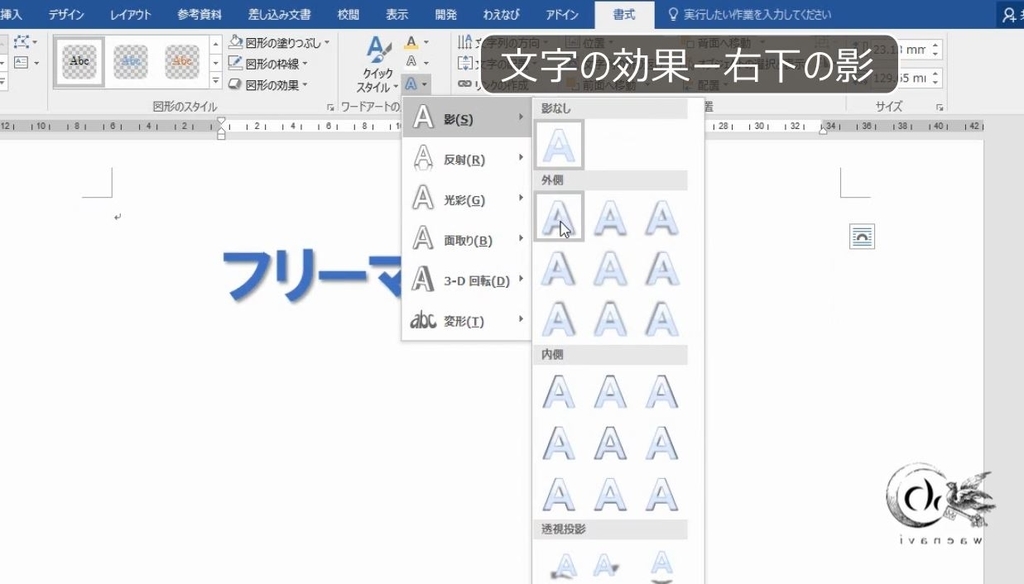Apply the inner shadow bottom-right preset

[662, 495]
